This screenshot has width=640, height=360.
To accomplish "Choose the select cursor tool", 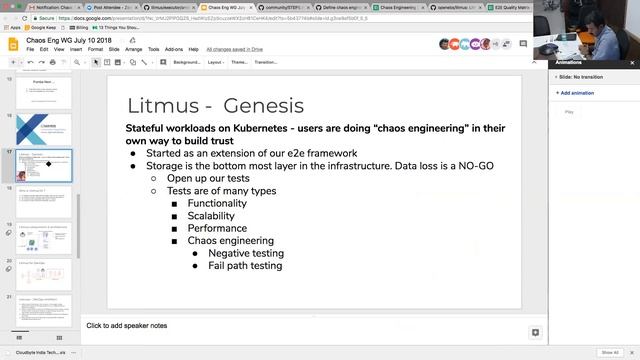I will [96, 62].
